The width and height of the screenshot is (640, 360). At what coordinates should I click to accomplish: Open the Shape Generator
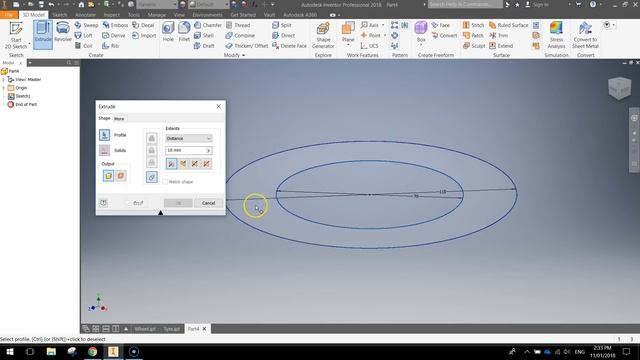click(x=323, y=36)
